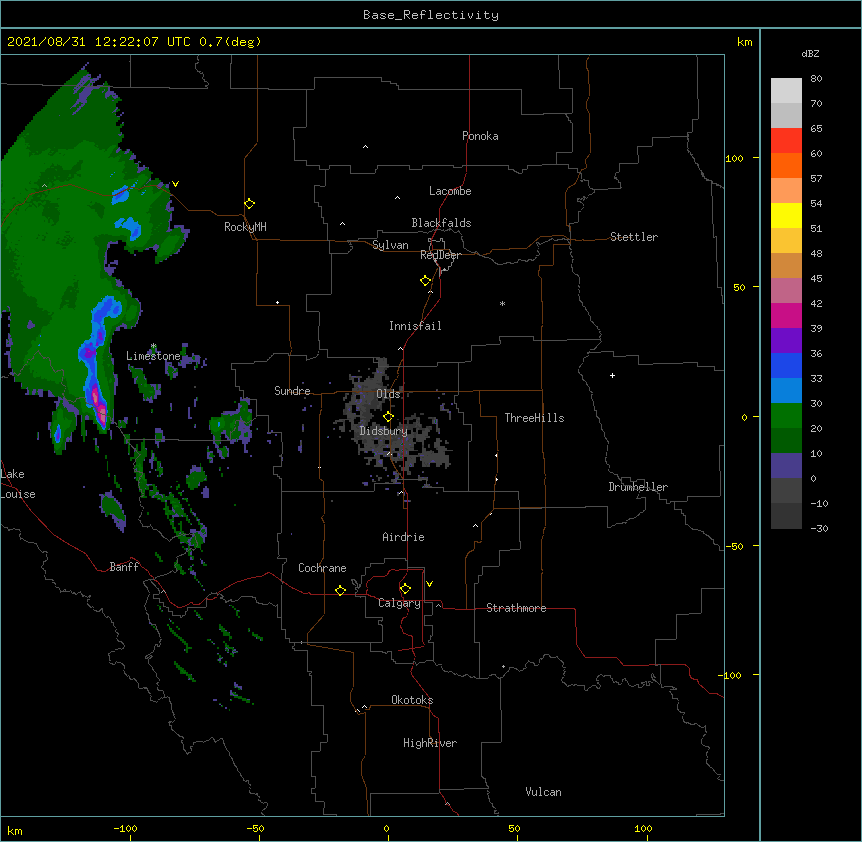The image size is (862, 842).
Task: Select the yellow diamond marker between Olds and Didsbury
Action: [389, 417]
